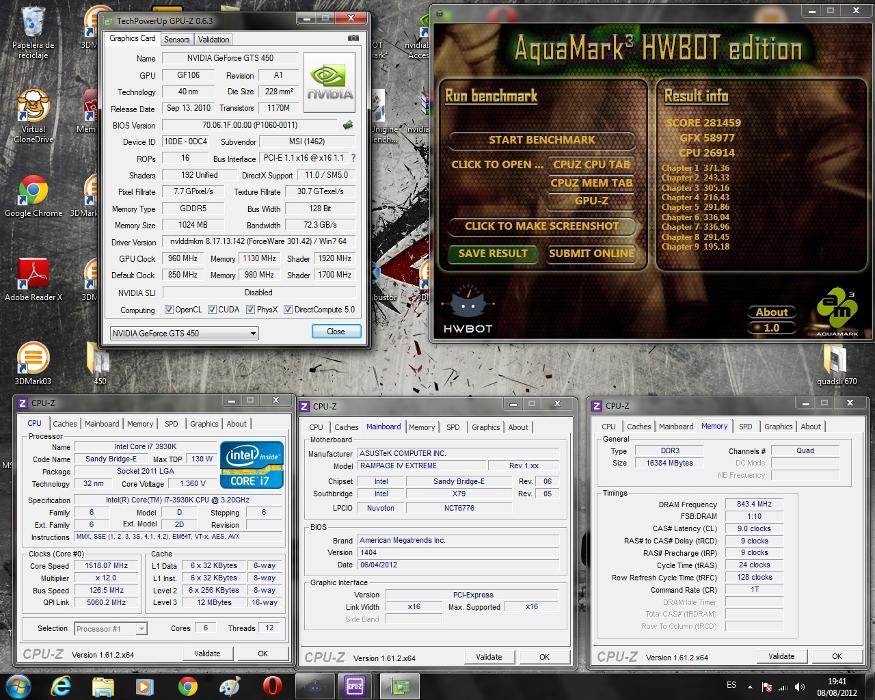
Task: Click the volume speaker tray icon
Action: (800, 687)
